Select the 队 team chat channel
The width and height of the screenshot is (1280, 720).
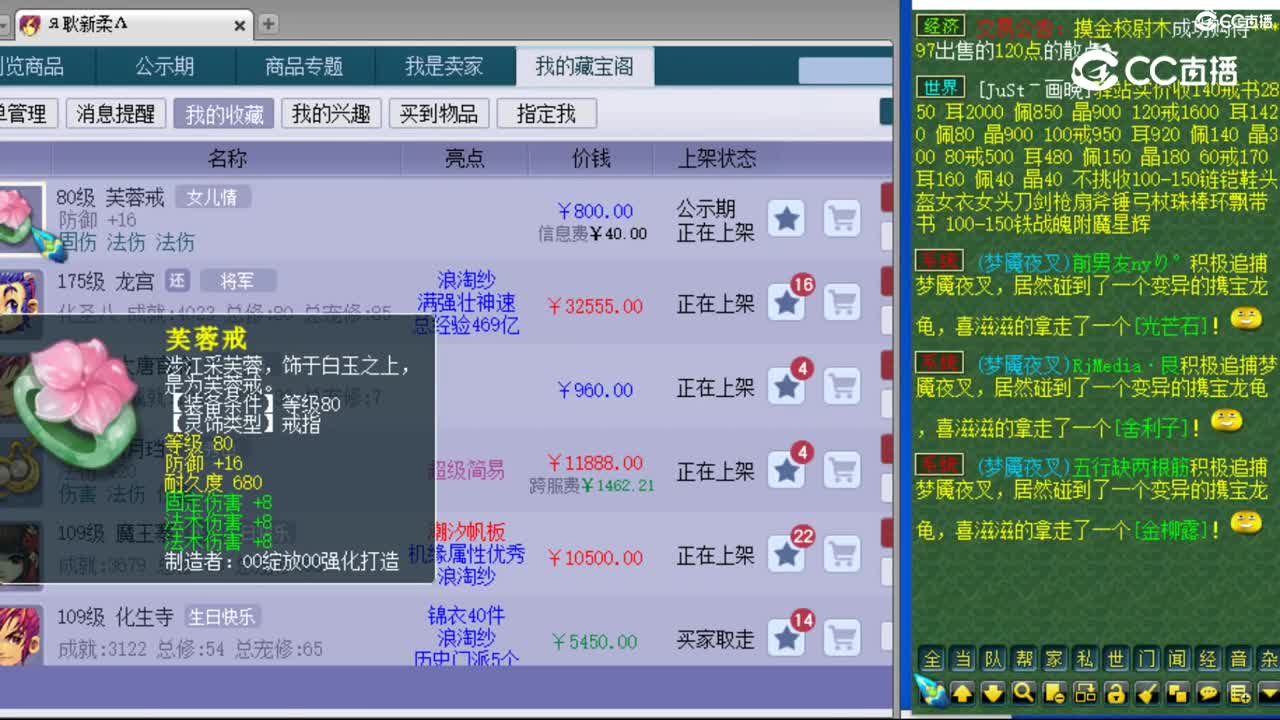pyautogui.click(x=993, y=659)
